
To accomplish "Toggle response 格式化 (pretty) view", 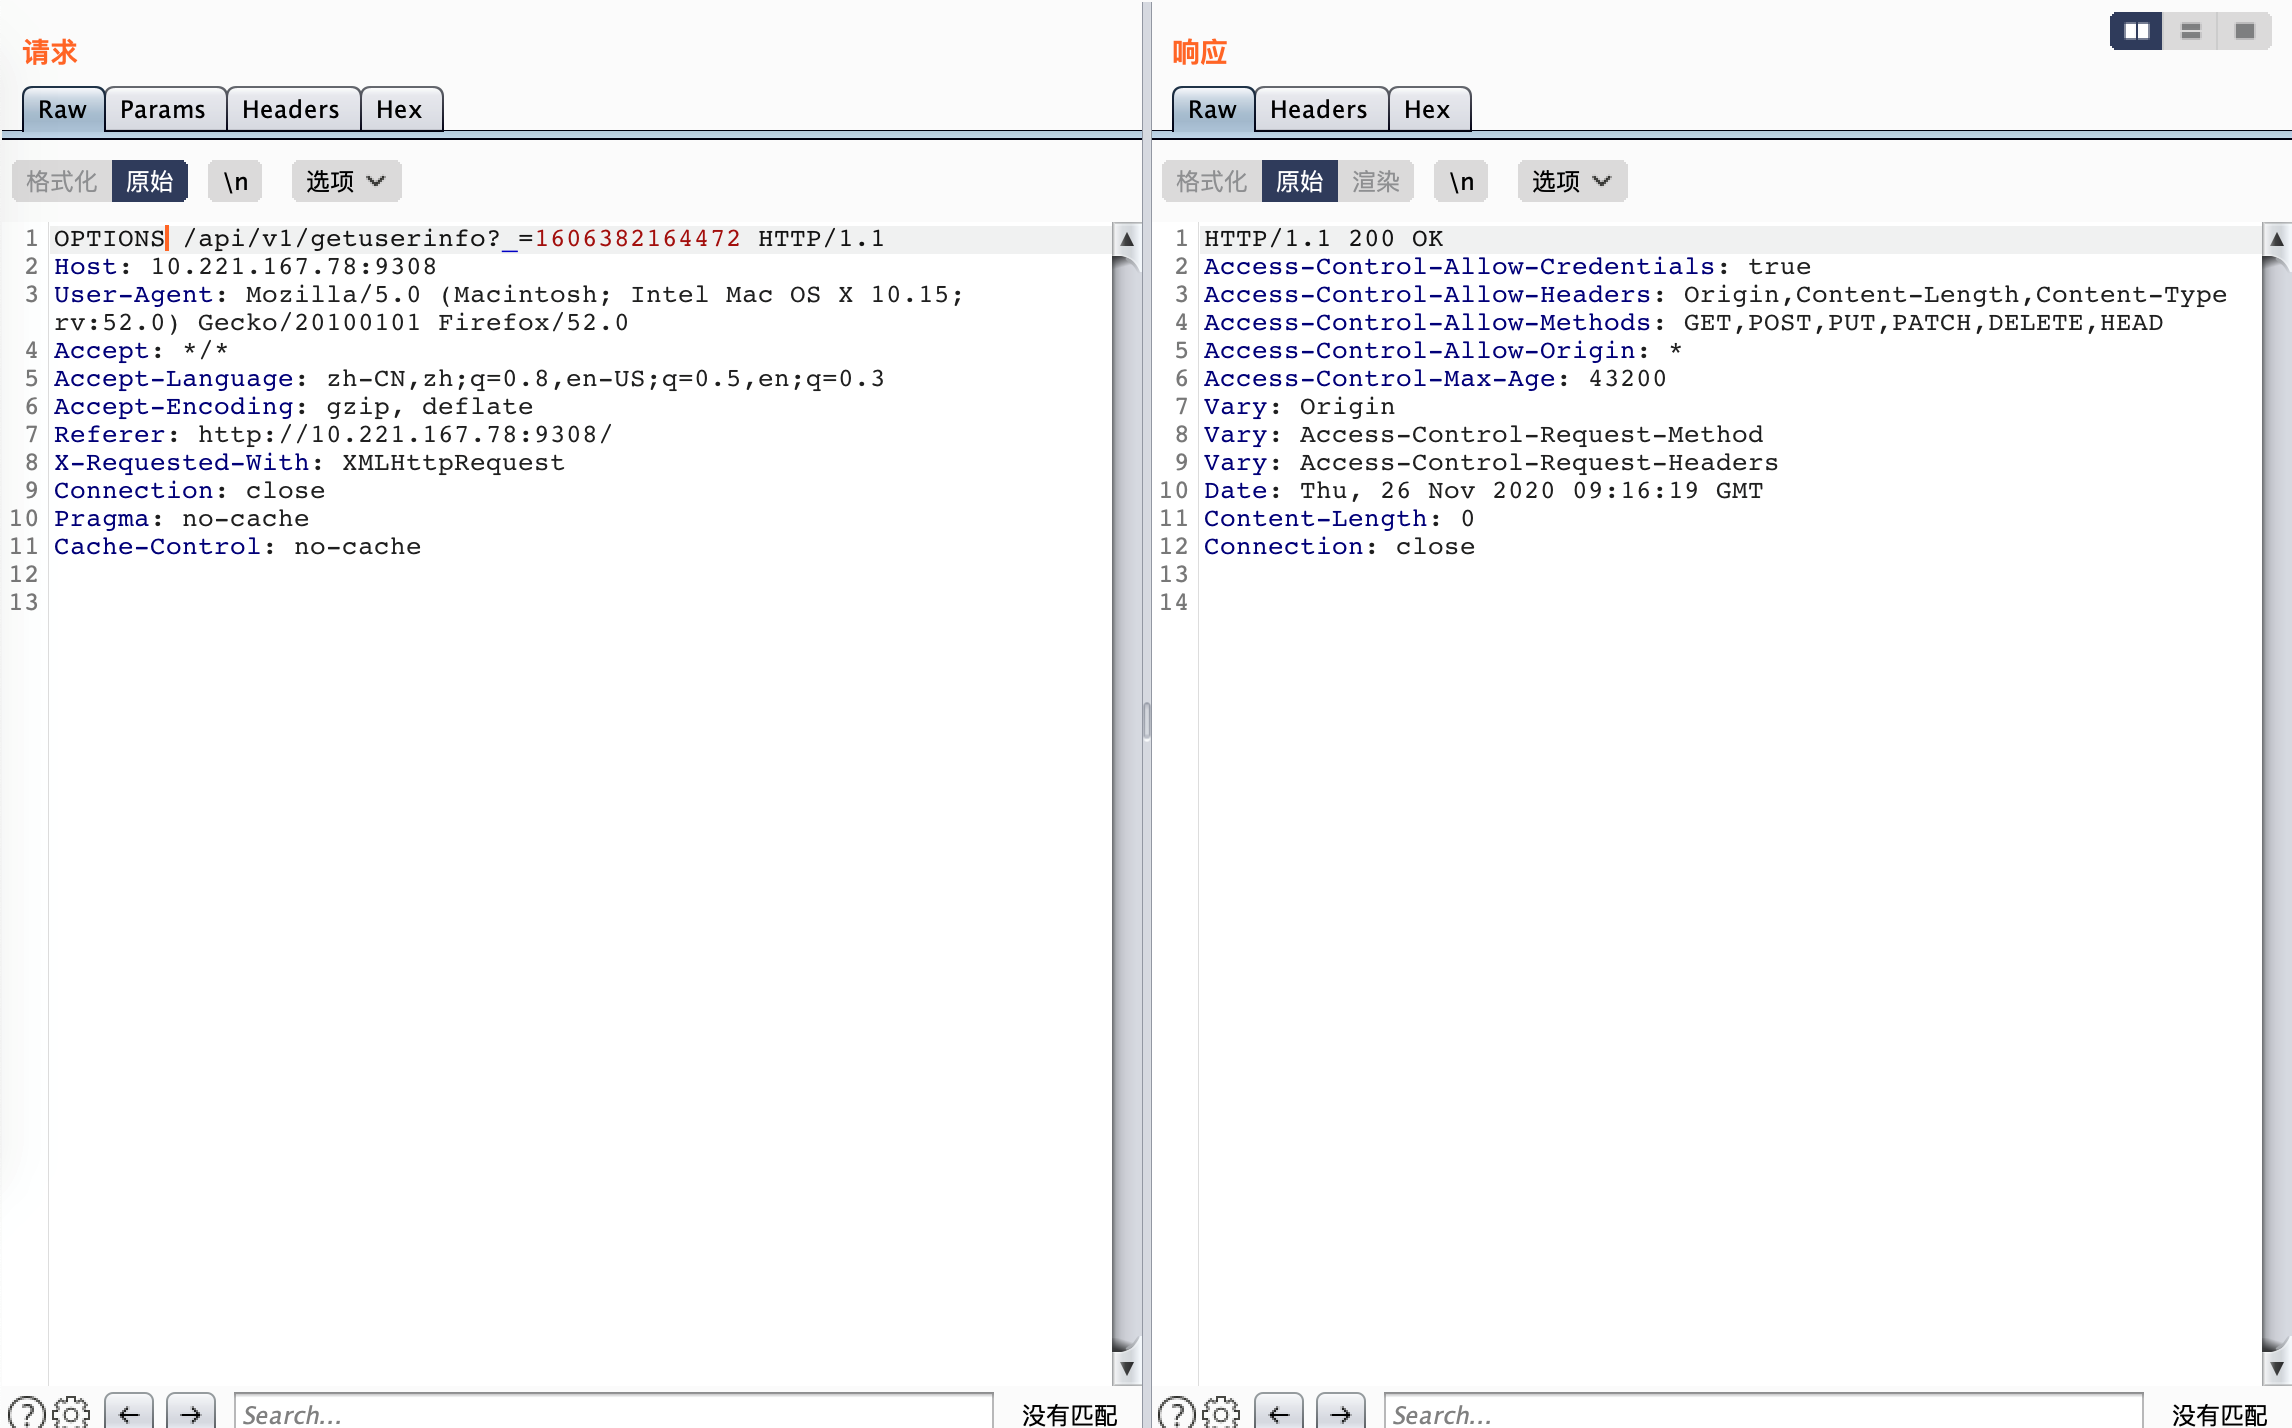I will point(1212,181).
